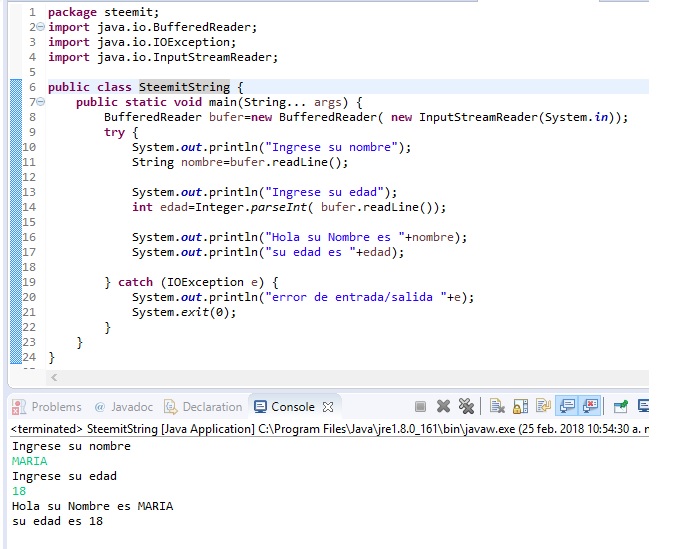Click 'java.io.IOException;' import text
The height and width of the screenshot is (549, 687).
166,42
